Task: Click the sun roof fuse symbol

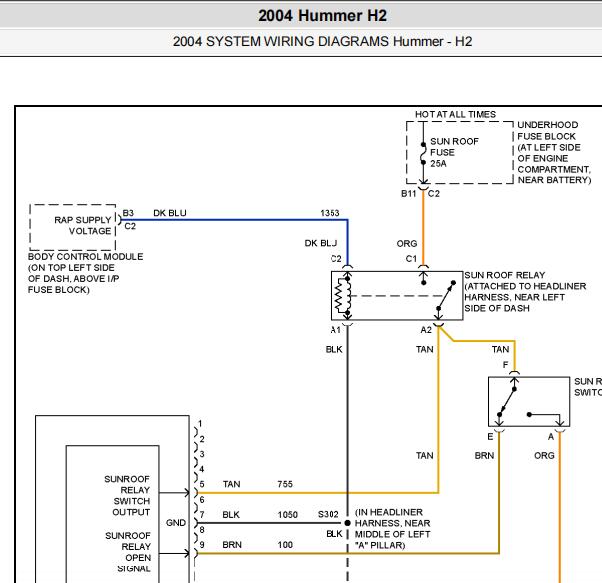Action: [423, 154]
